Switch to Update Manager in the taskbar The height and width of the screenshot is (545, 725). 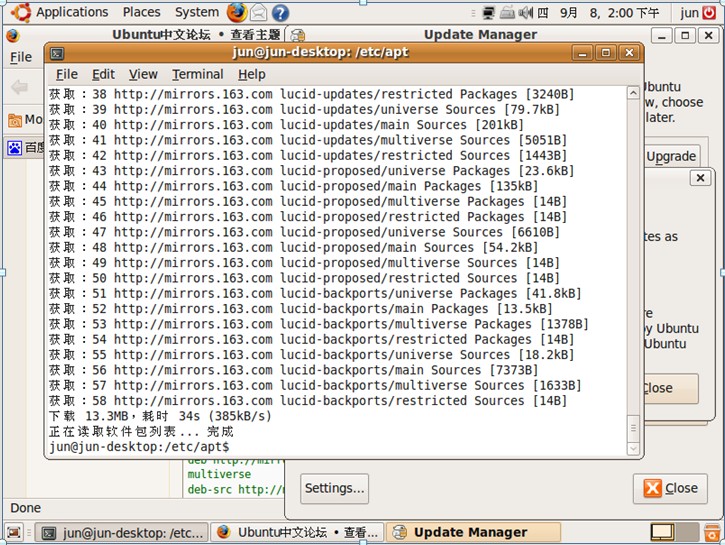pyautogui.click(x=459, y=533)
